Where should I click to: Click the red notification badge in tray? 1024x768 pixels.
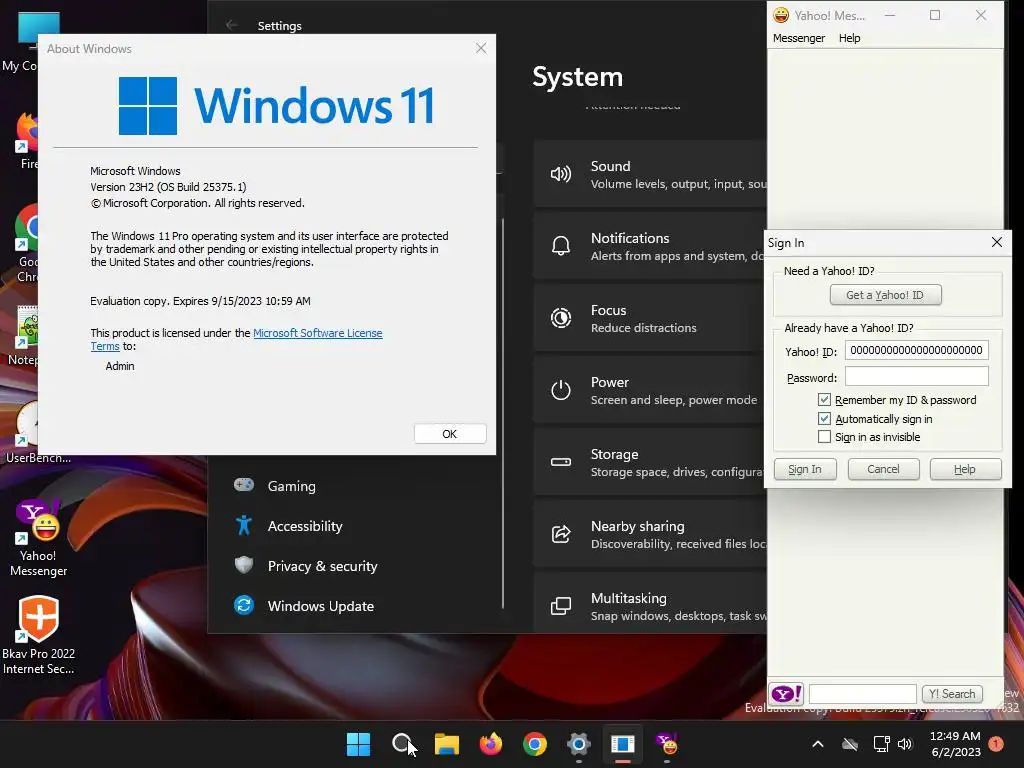(x=996, y=744)
